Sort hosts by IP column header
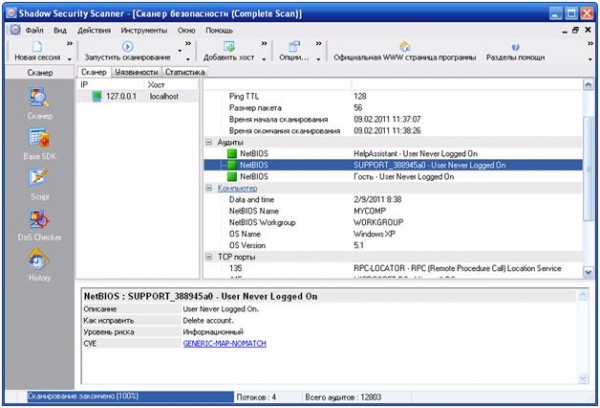Image resolution: width=600 pixels, height=408 pixels. click(x=111, y=85)
